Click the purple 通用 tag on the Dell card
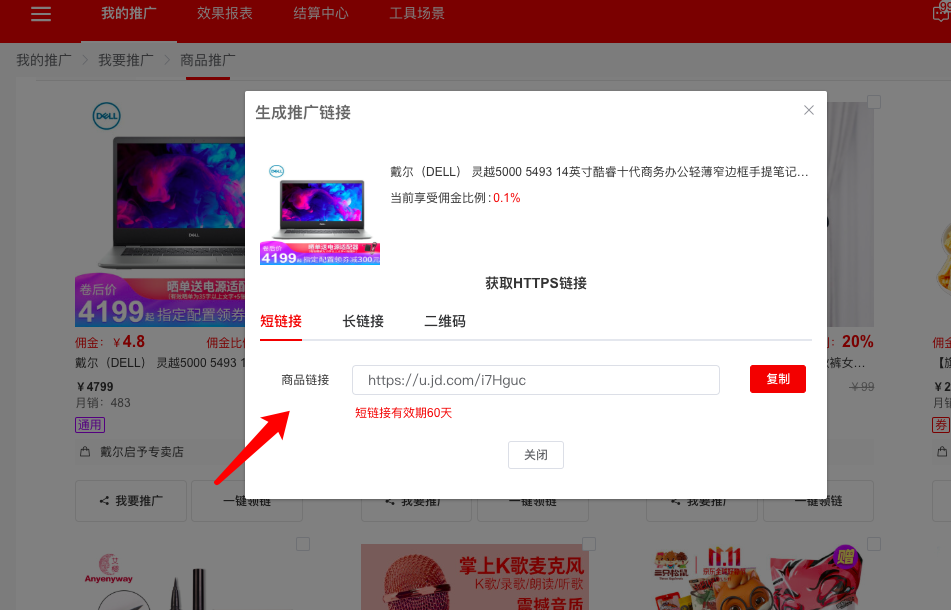Screen dimensions: 951x610 point(90,424)
